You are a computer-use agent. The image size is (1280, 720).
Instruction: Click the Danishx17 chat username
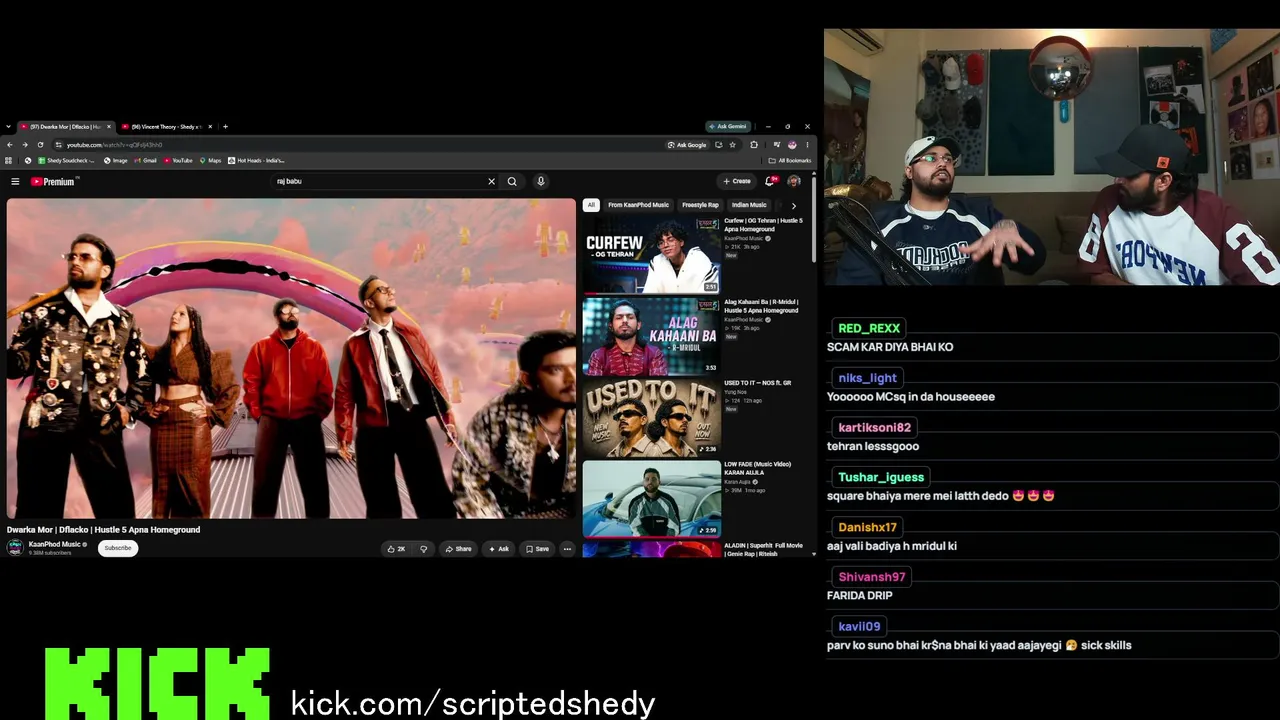(868, 527)
